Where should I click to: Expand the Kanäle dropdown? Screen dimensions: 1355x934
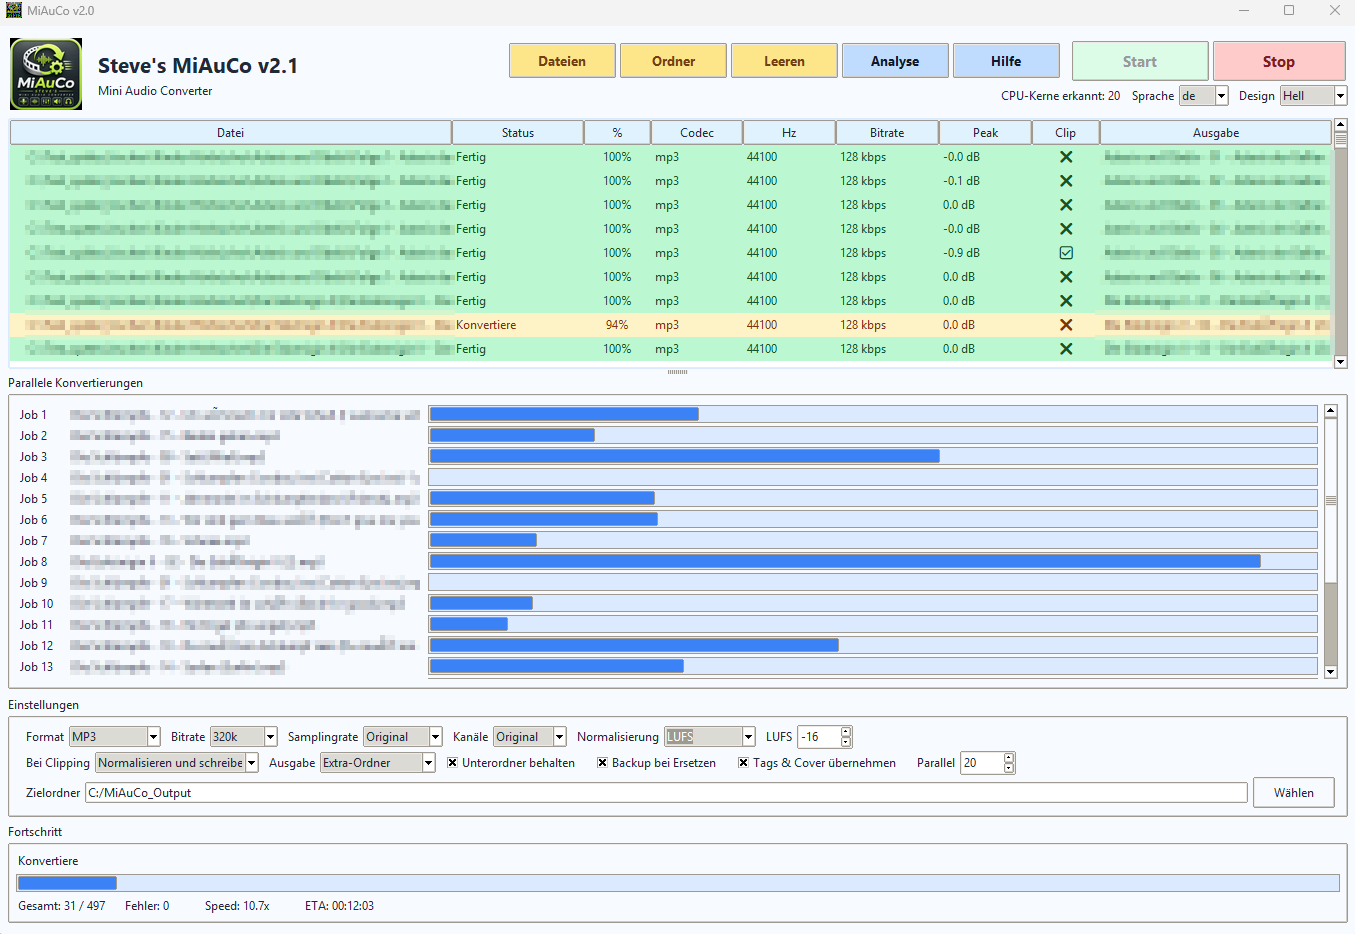point(560,737)
